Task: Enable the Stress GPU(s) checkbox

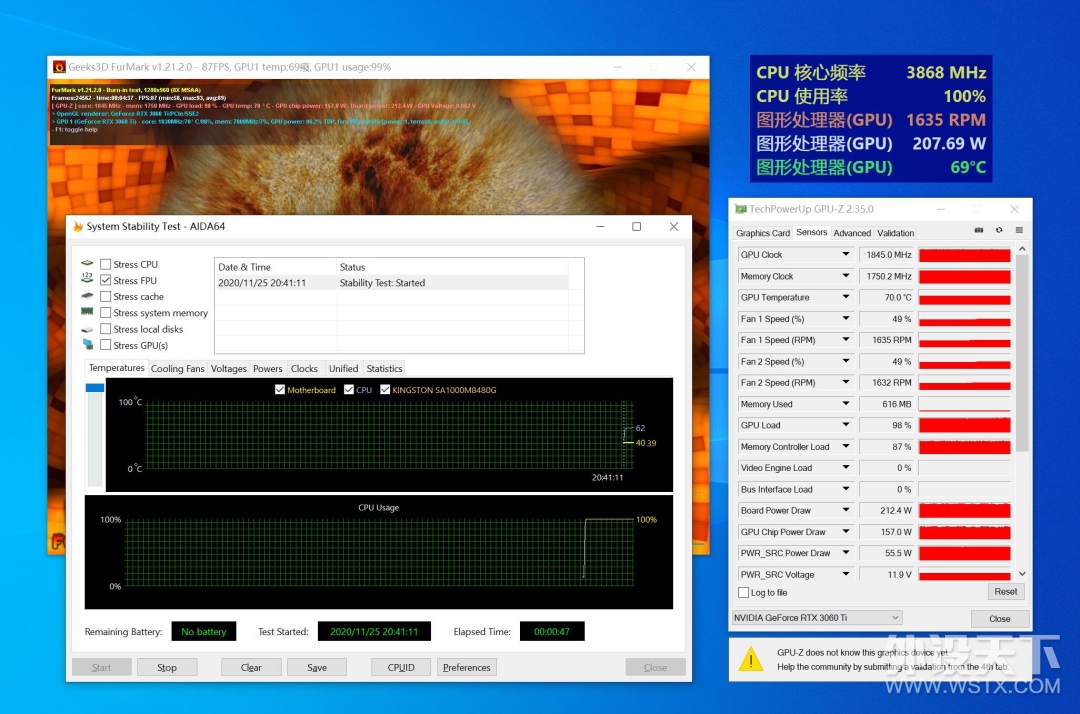Action: tap(105, 345)
